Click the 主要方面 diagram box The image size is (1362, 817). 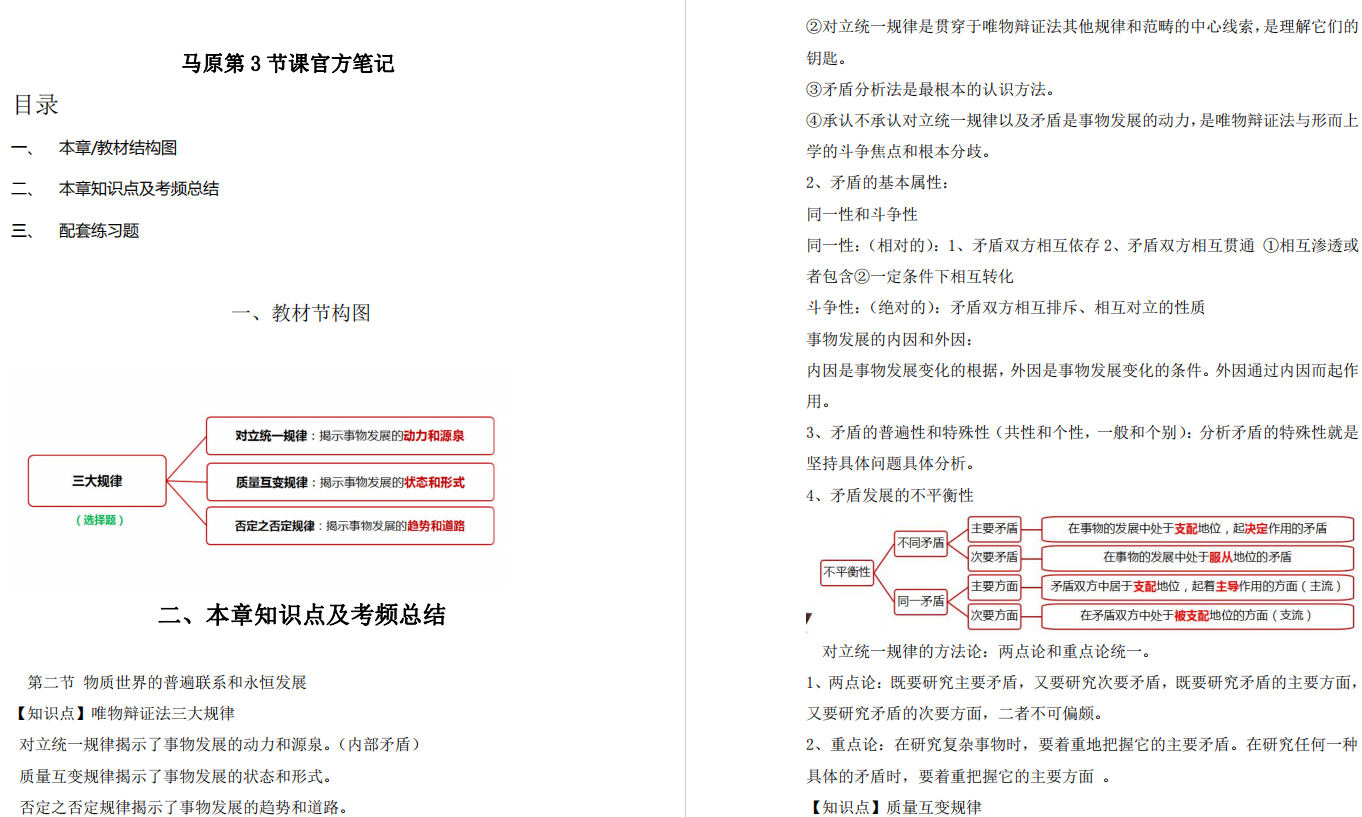click(x=994, y=586)
